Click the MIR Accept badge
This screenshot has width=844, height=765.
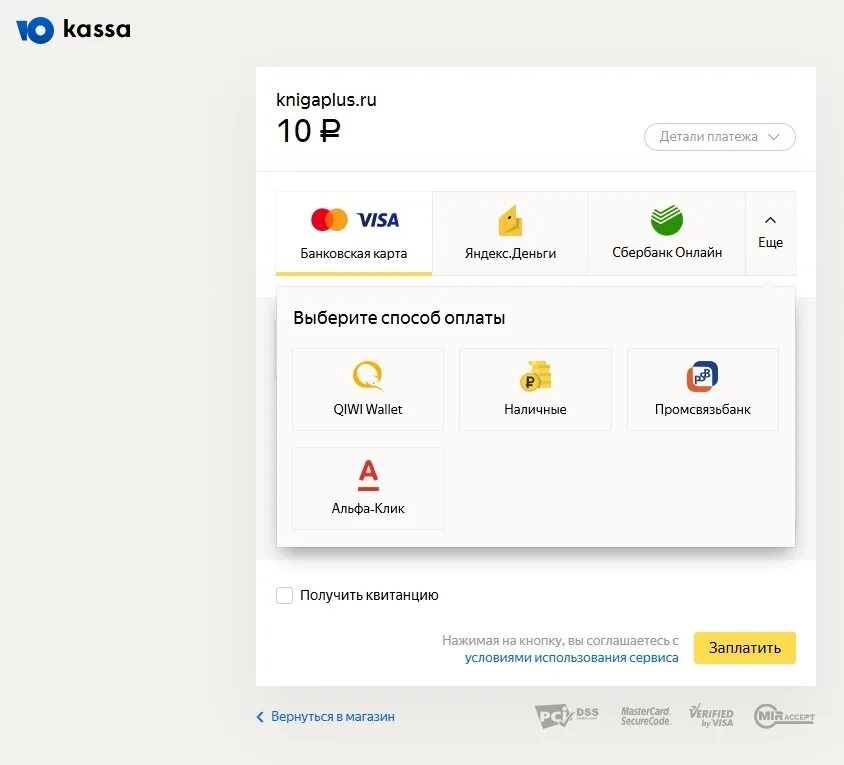click(x=784, y=717)
